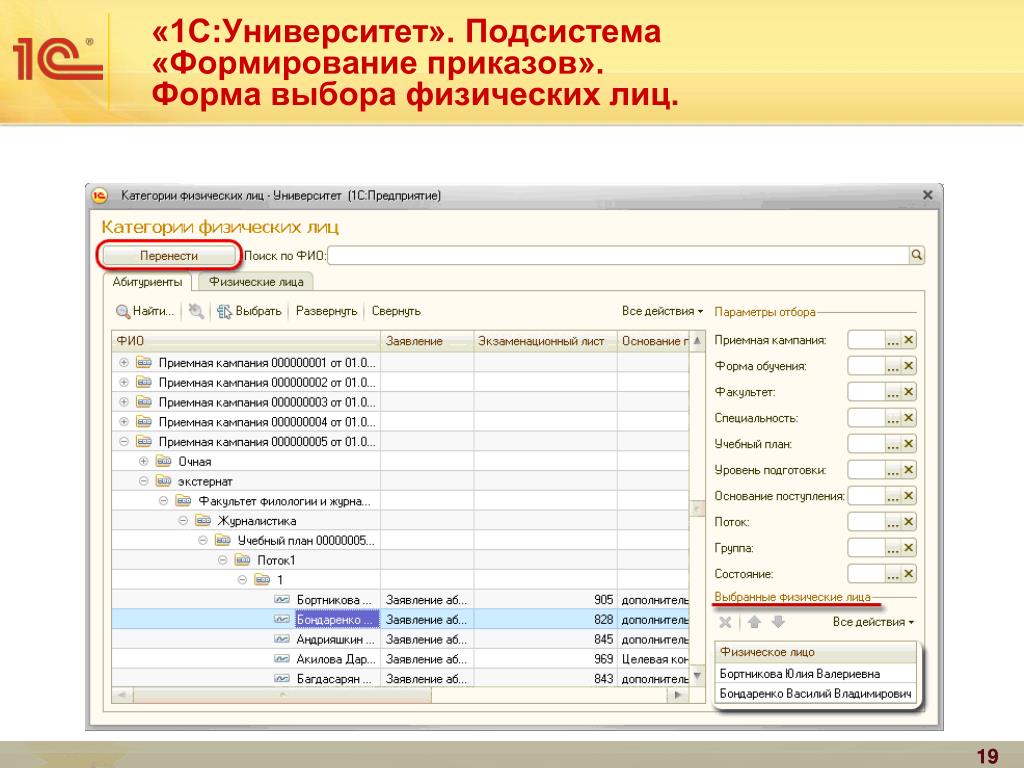This screenshot has width=1024, height=768.
Task: Select the Акилова Дар... row
Action: click(x=400, y=659)
